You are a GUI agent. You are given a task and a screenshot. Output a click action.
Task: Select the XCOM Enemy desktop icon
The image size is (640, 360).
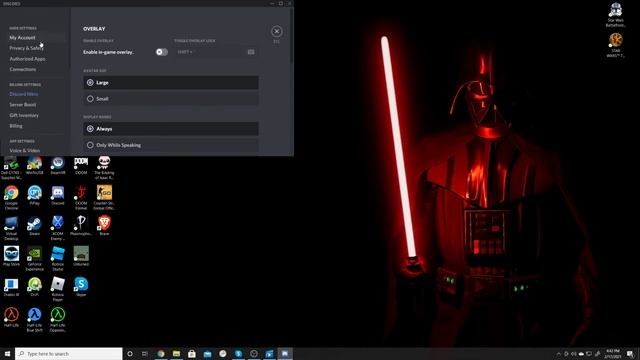58,228
